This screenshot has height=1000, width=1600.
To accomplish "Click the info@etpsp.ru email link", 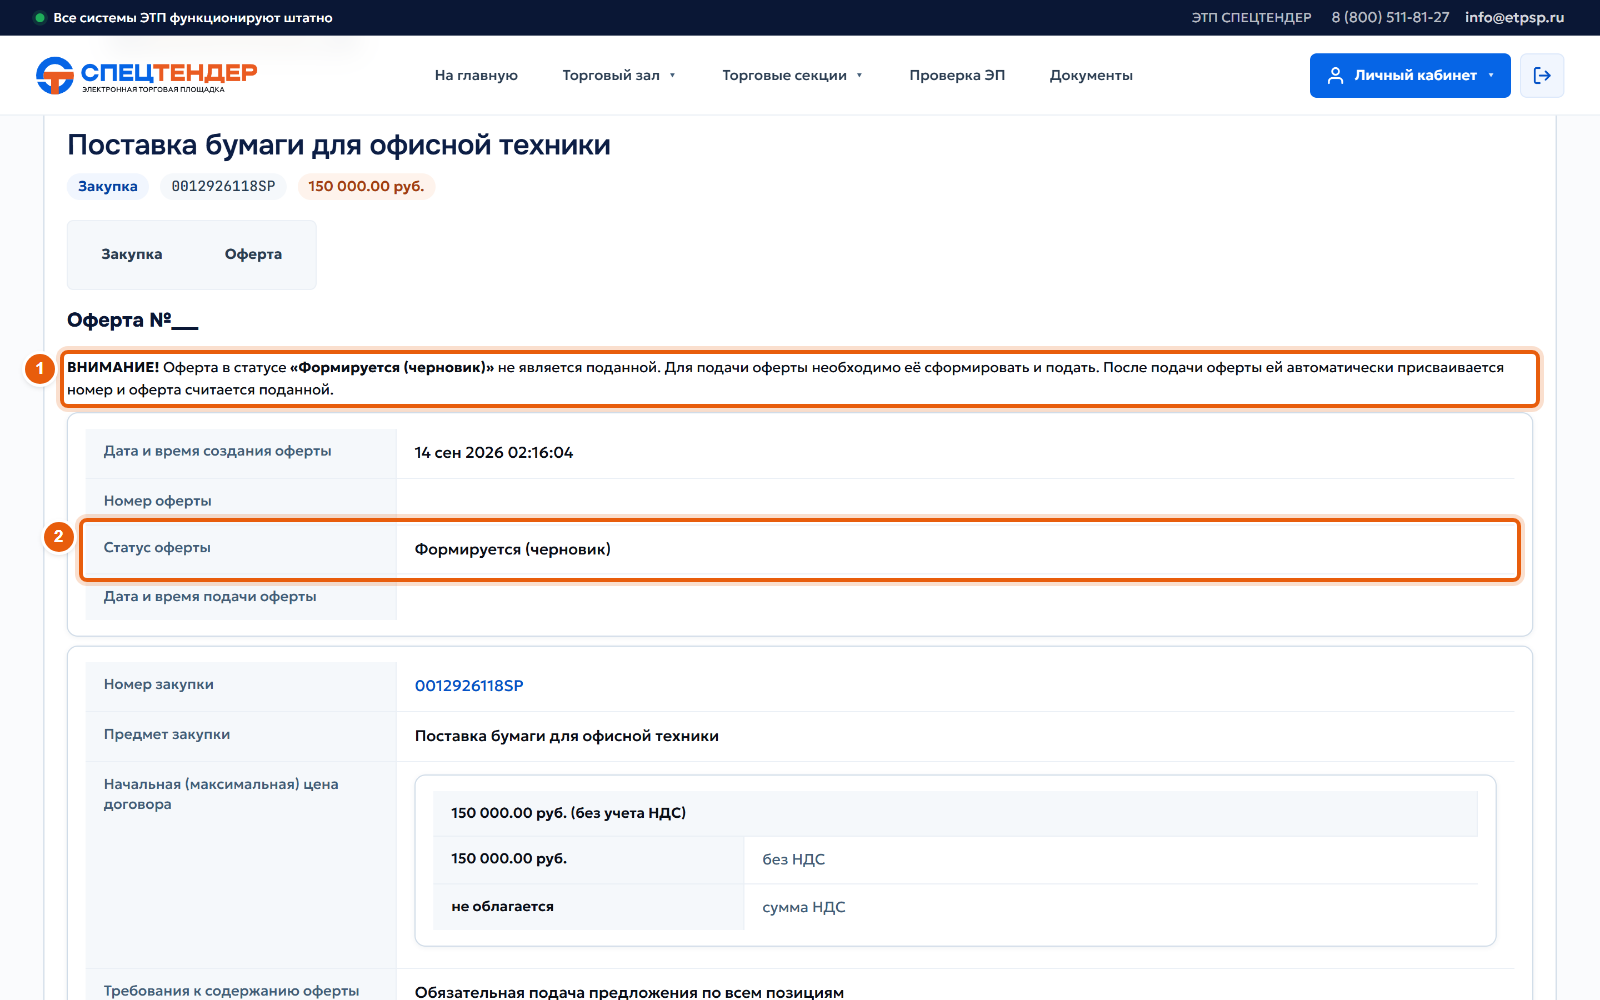I will (x=1514, y=18).
